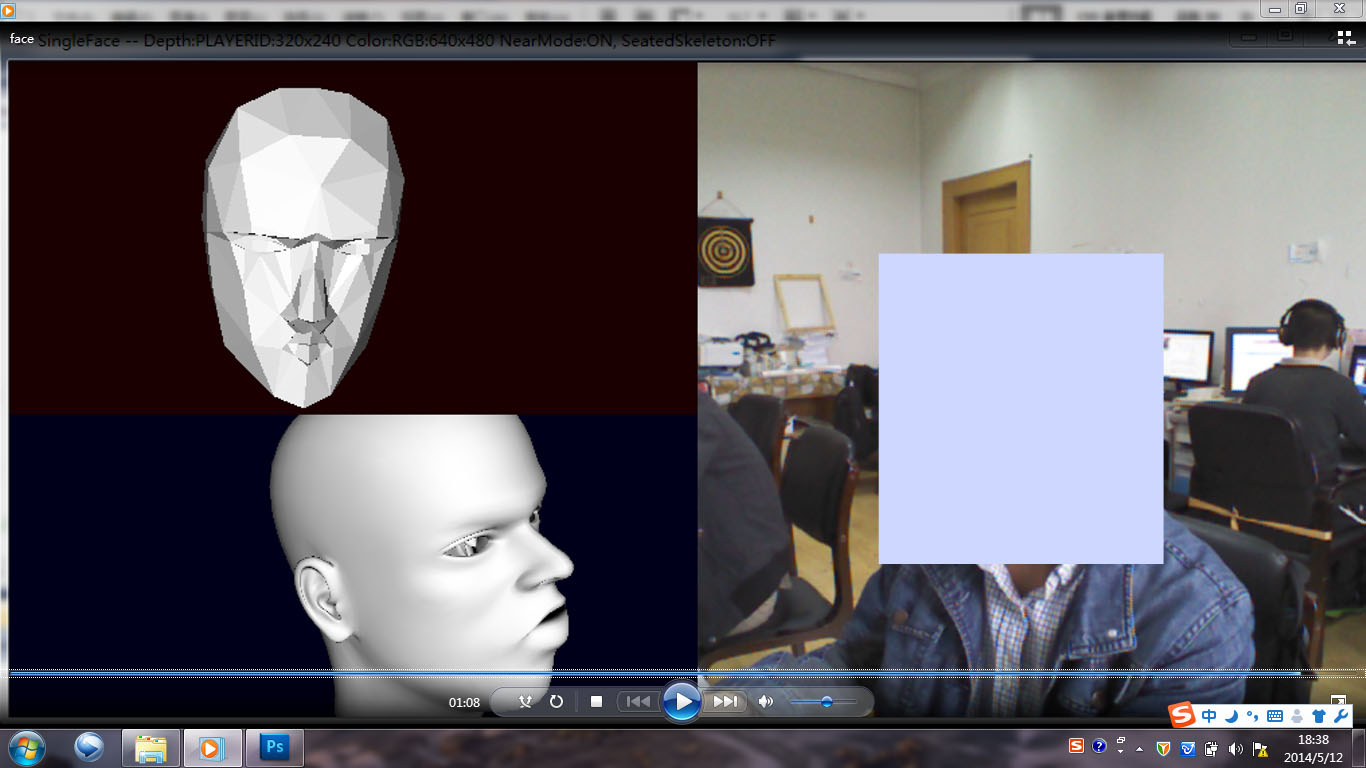Show hidden tray icons arrow
Viewport: 1366px width, 768px height.
pyautogui.click(x=1140, y=748)
